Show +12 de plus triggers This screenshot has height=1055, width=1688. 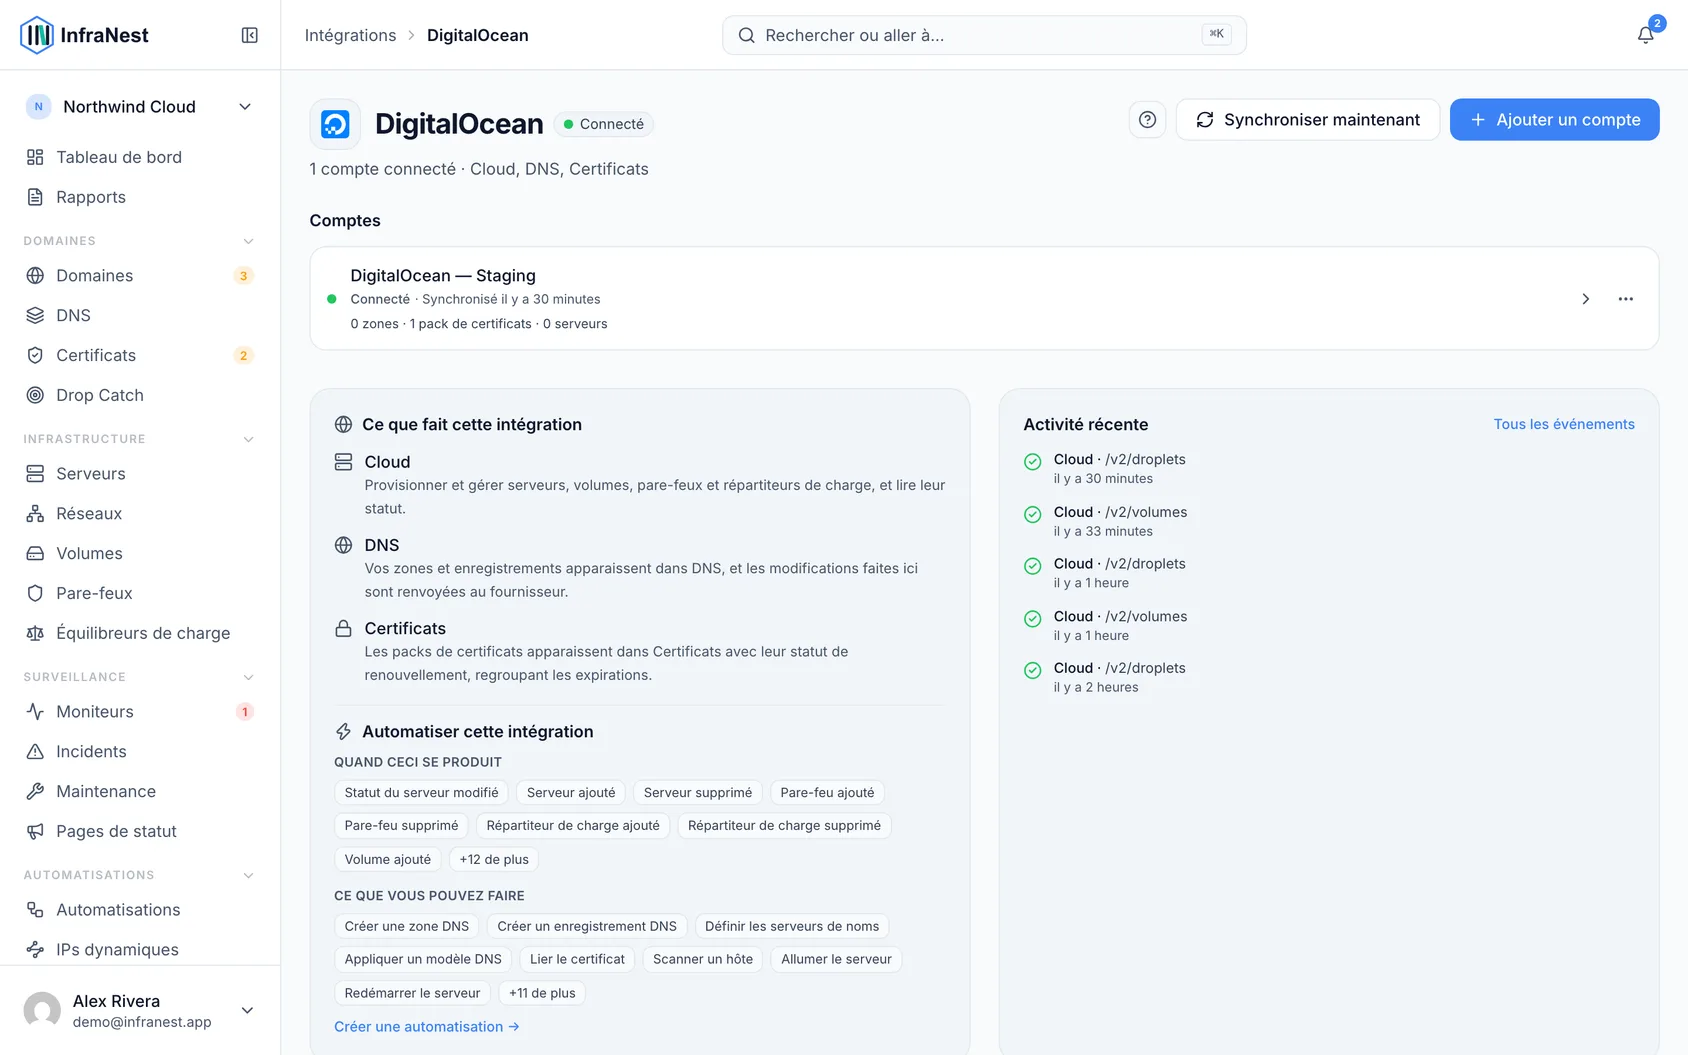pyautogui.click(x=494, y=859)
